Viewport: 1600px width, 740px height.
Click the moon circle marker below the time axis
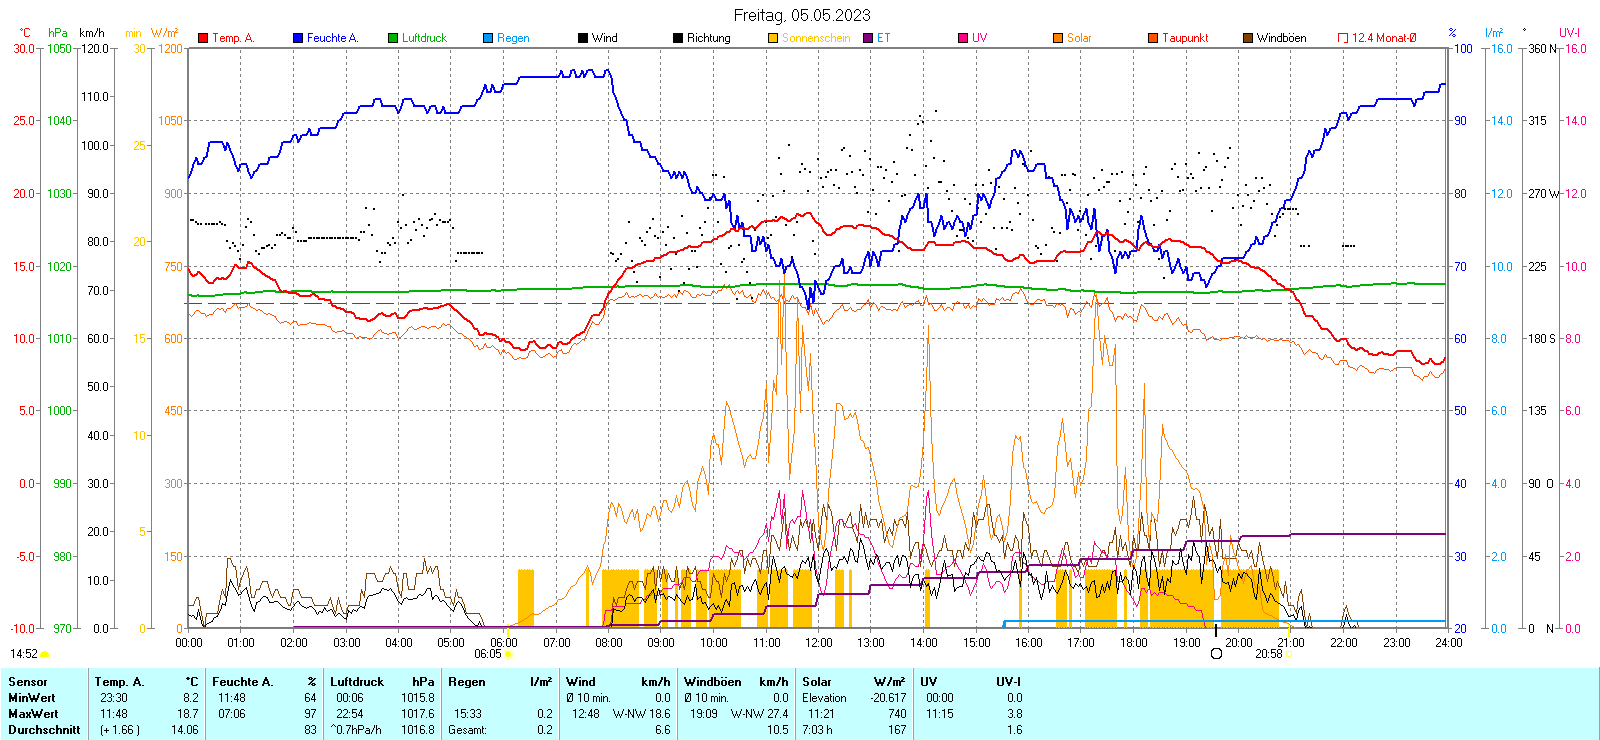point(1216,654)
